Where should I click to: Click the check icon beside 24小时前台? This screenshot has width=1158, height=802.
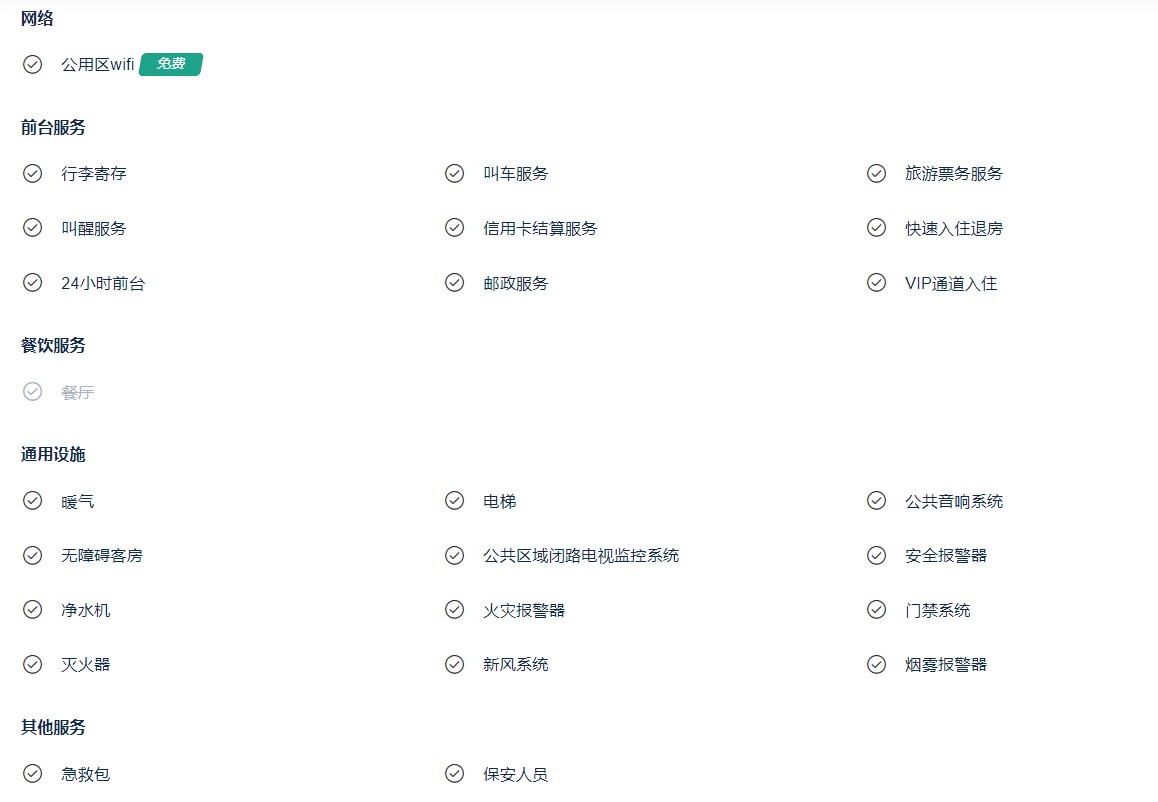tap(32, 283)
